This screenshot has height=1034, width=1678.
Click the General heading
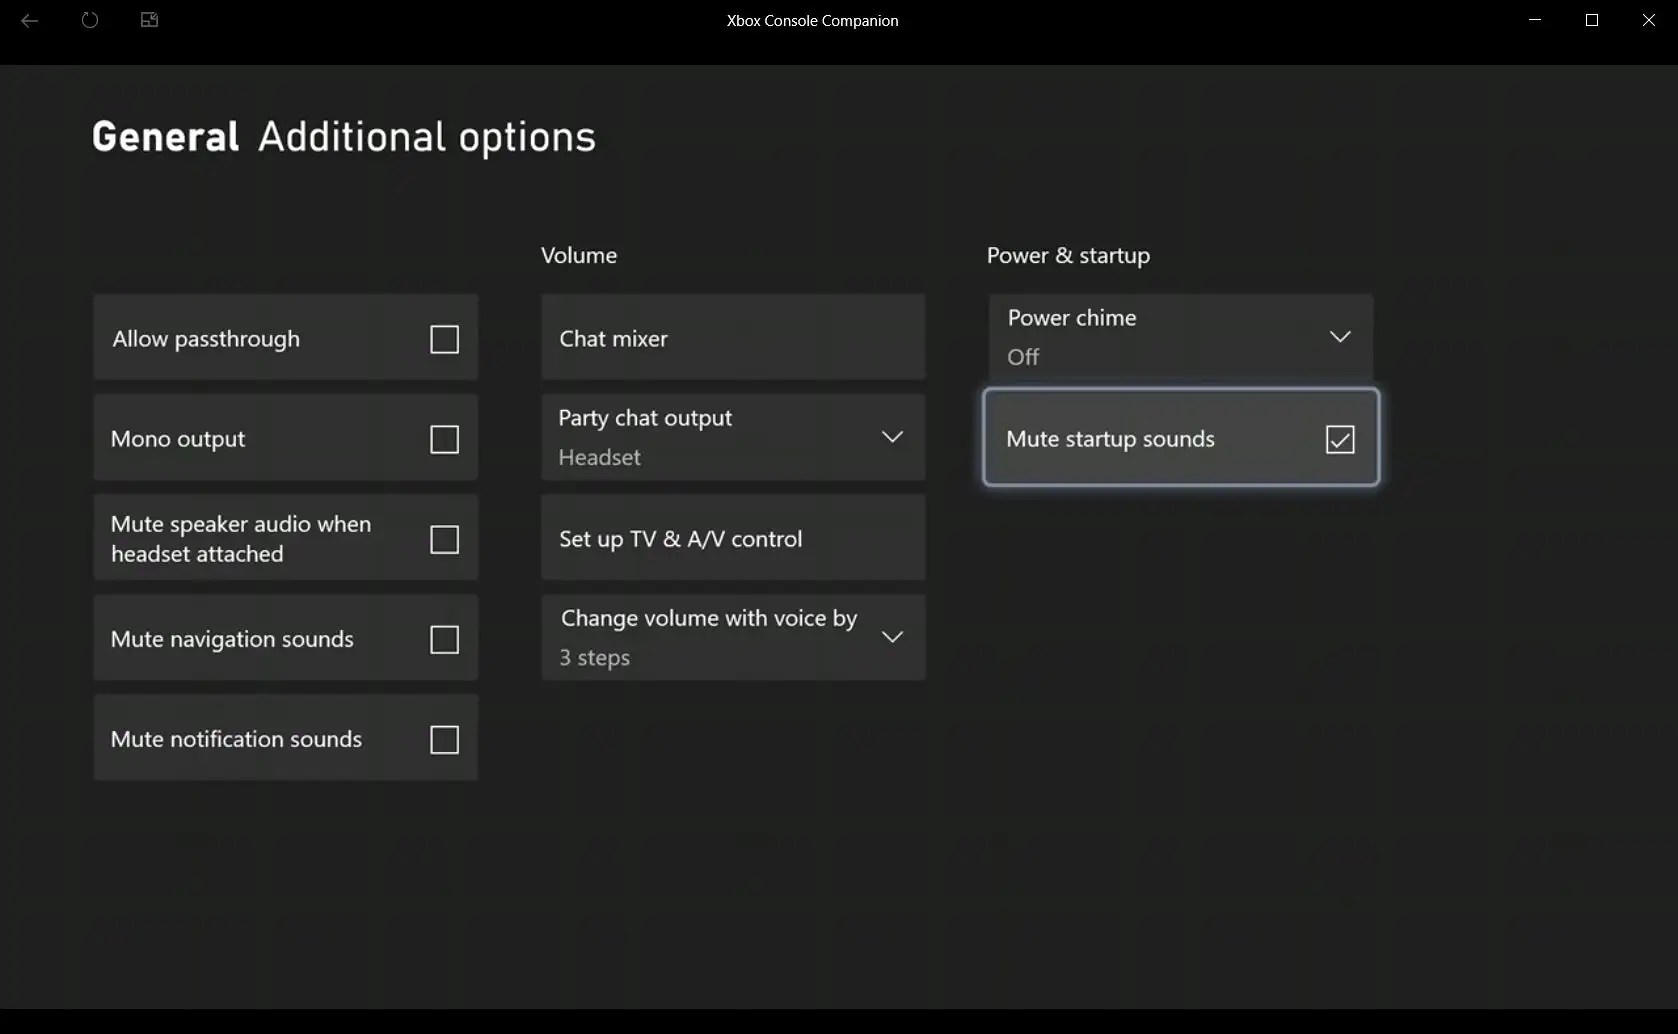(x=164, y=136)
